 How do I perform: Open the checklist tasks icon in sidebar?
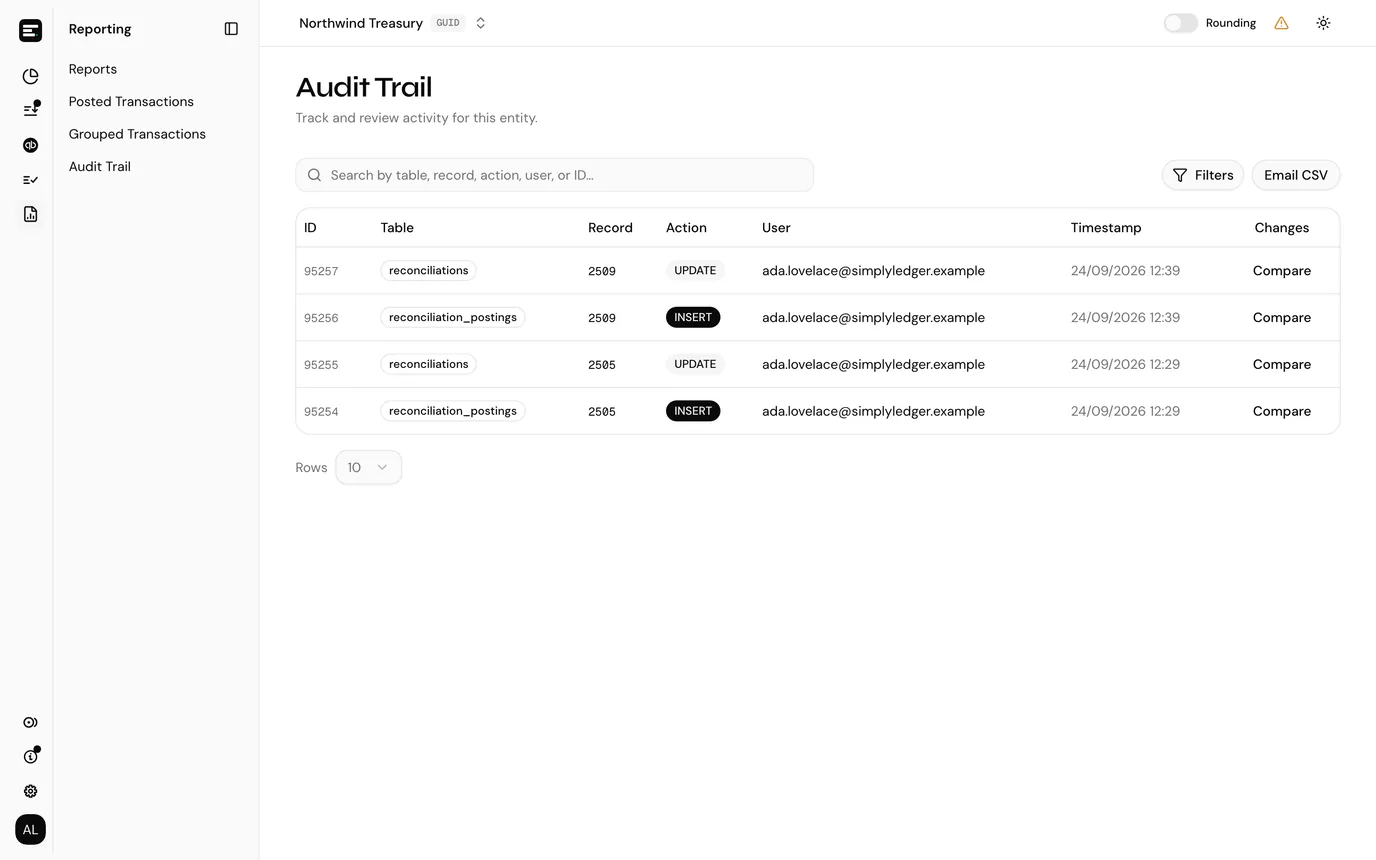(x=30, y=180)
